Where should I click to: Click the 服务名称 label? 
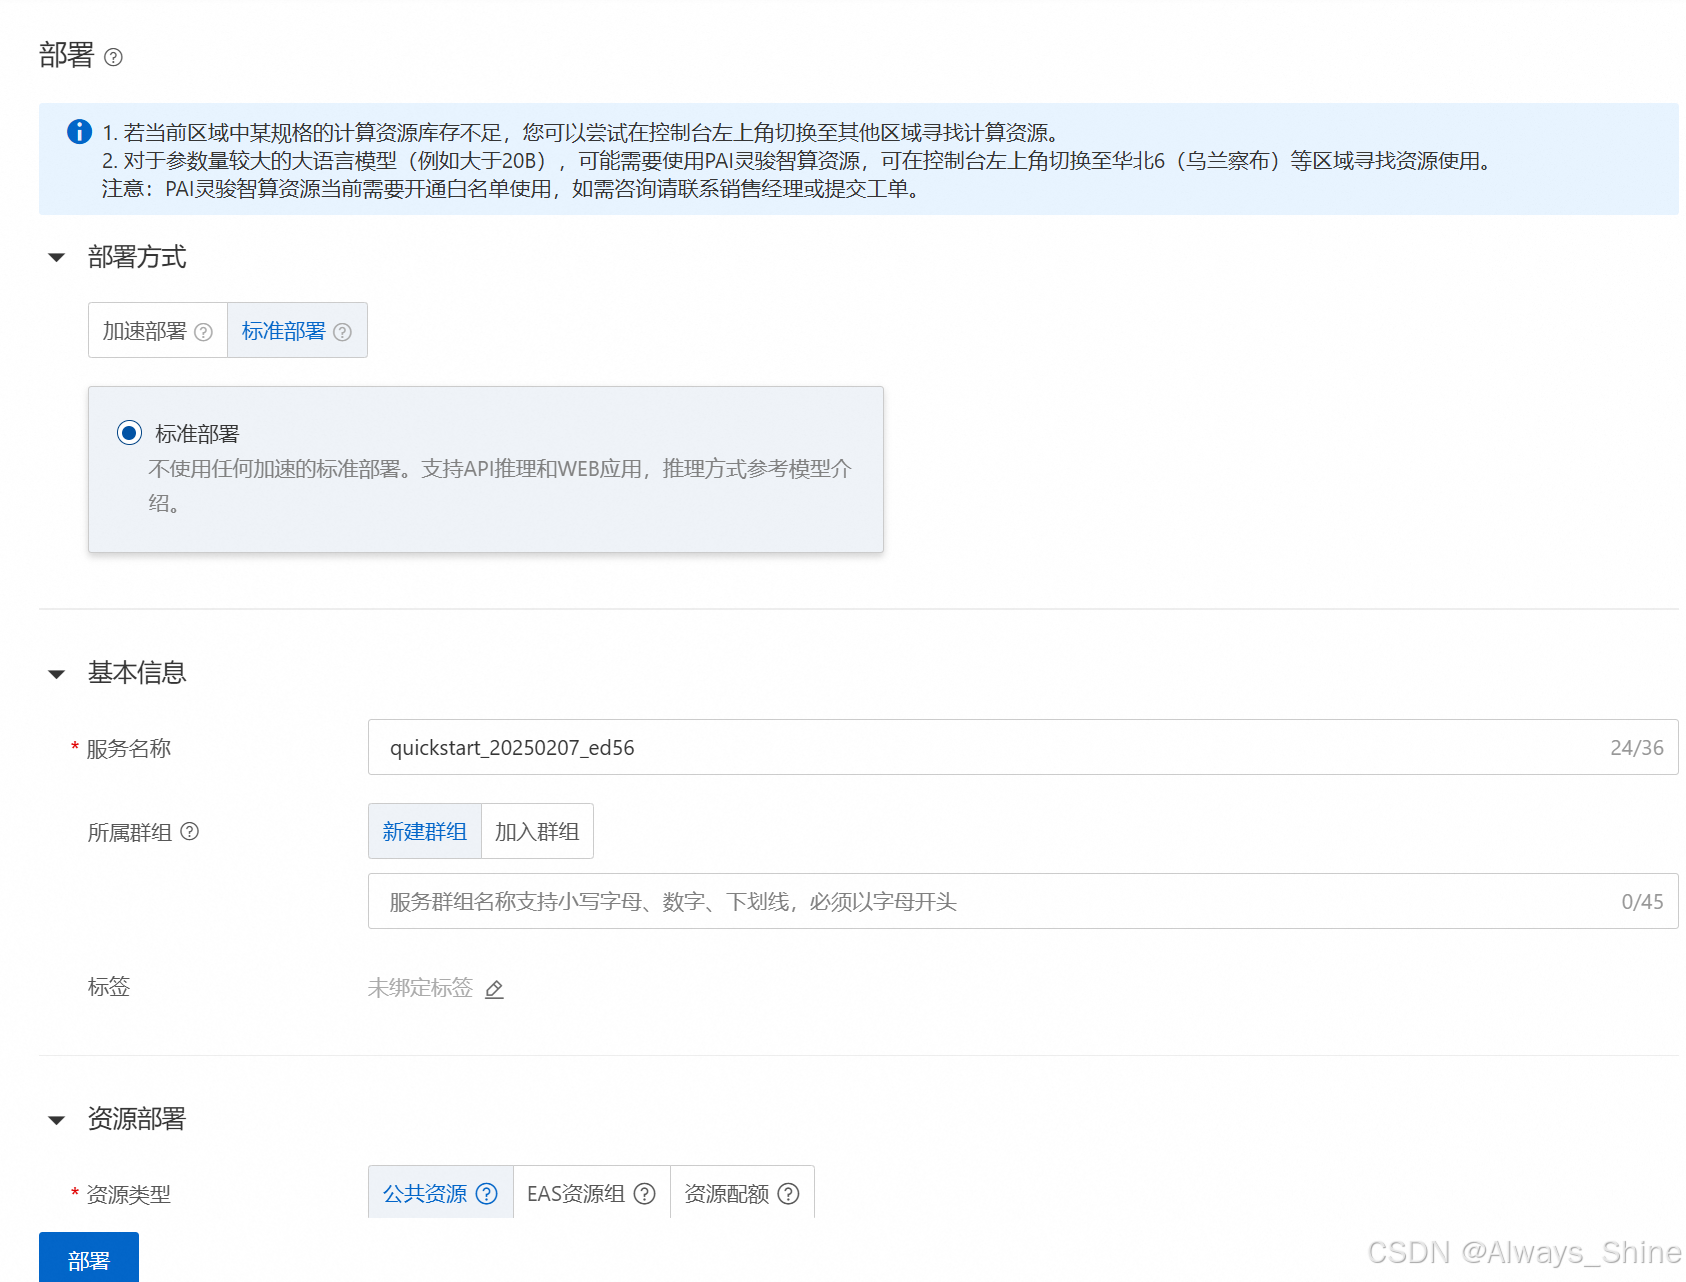click(129, 749)
